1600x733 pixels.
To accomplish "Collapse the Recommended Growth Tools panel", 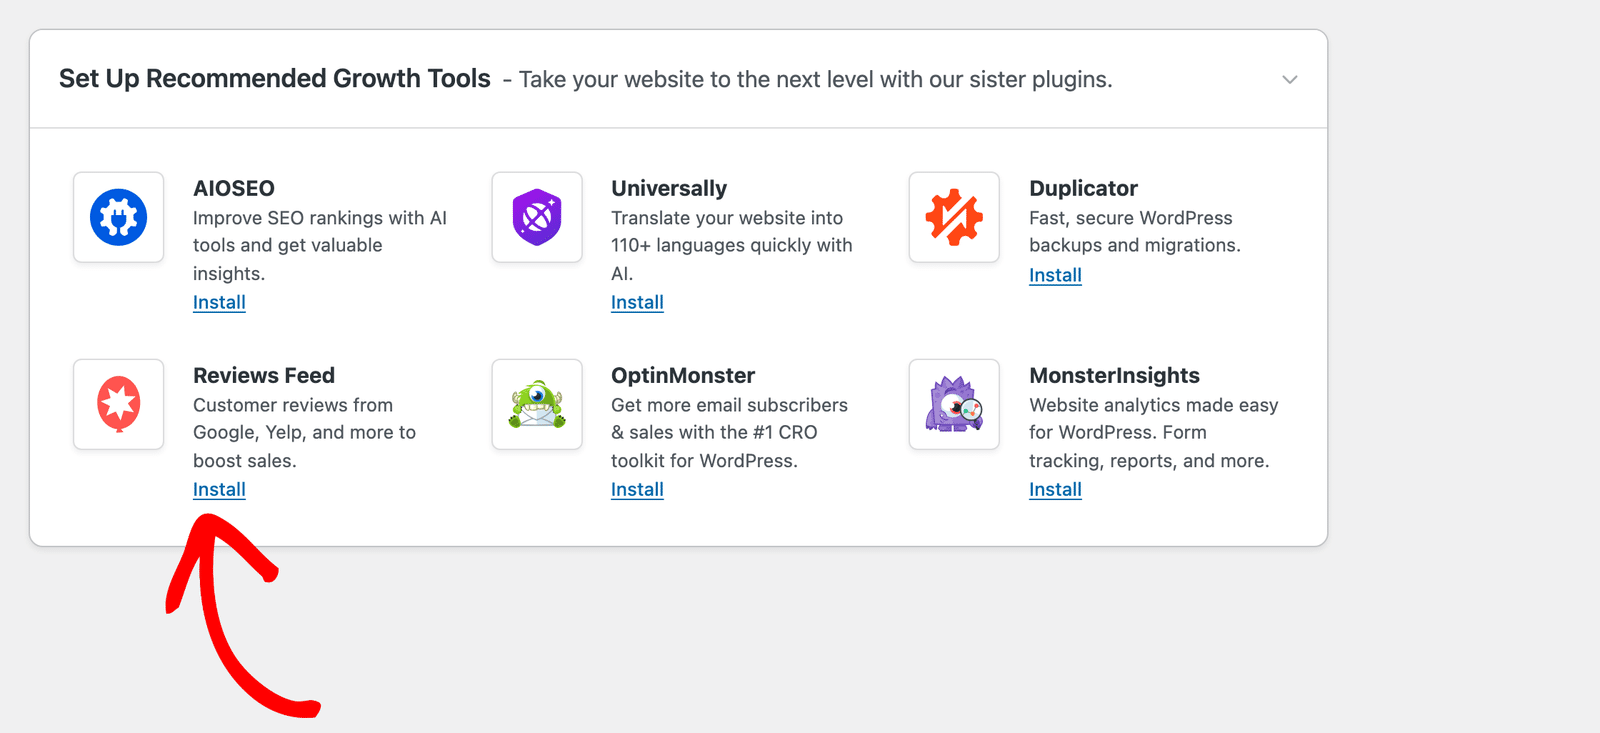I will (1290, 79).
